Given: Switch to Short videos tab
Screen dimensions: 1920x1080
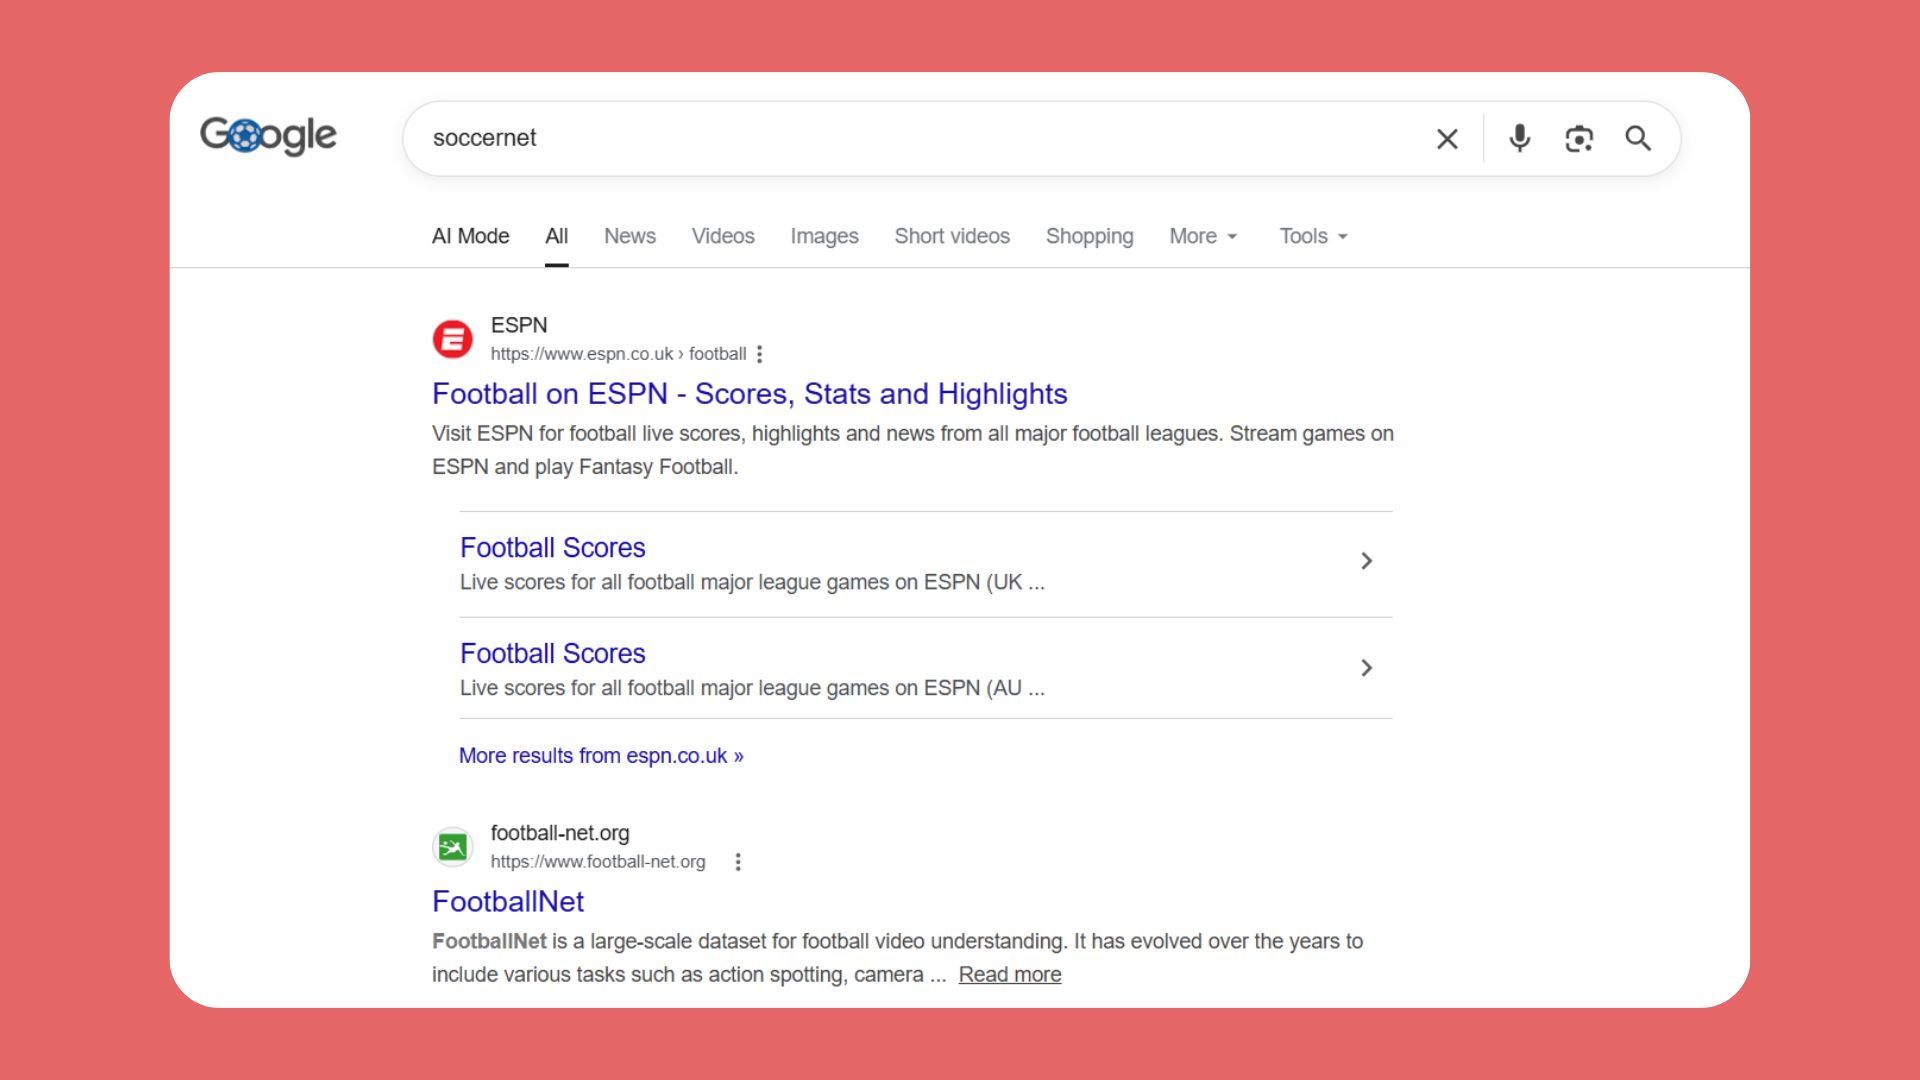Looking at the screenshot, I should [952, 236].
